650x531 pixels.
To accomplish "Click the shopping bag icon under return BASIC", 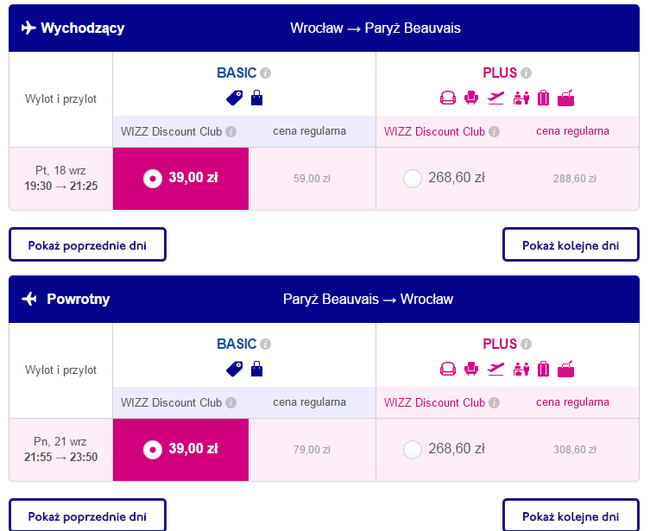I will coord(257,369).
